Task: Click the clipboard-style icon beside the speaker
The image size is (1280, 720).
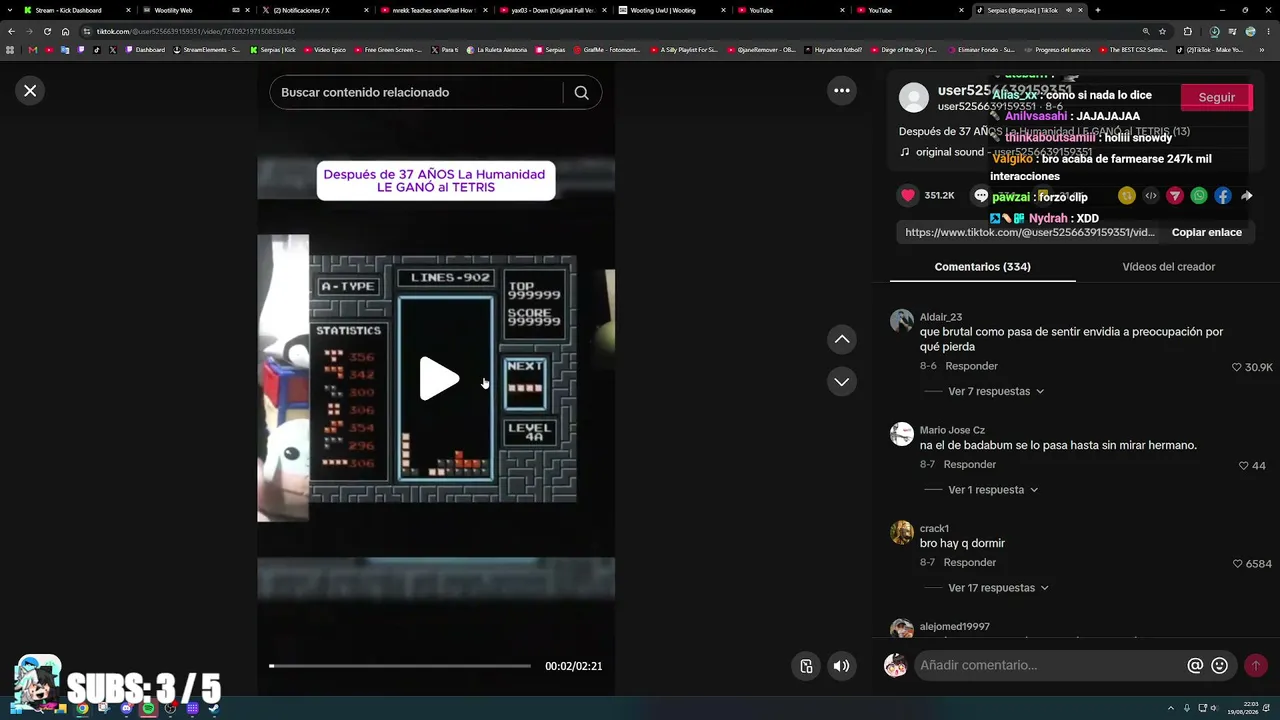Action: 806,666
